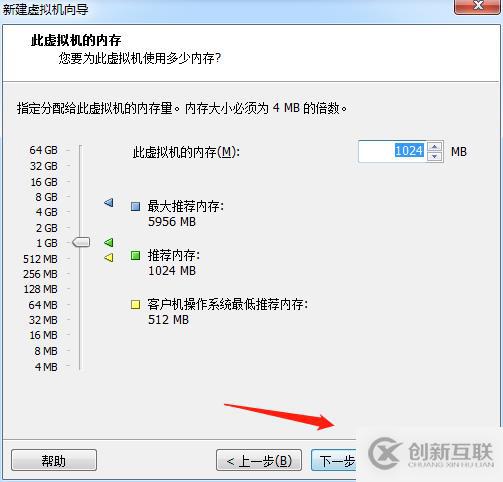Viewport: 503px width, 482px height.
Task: Click the blue maximum recommended memory arrow marker
Action: (109, 202)
